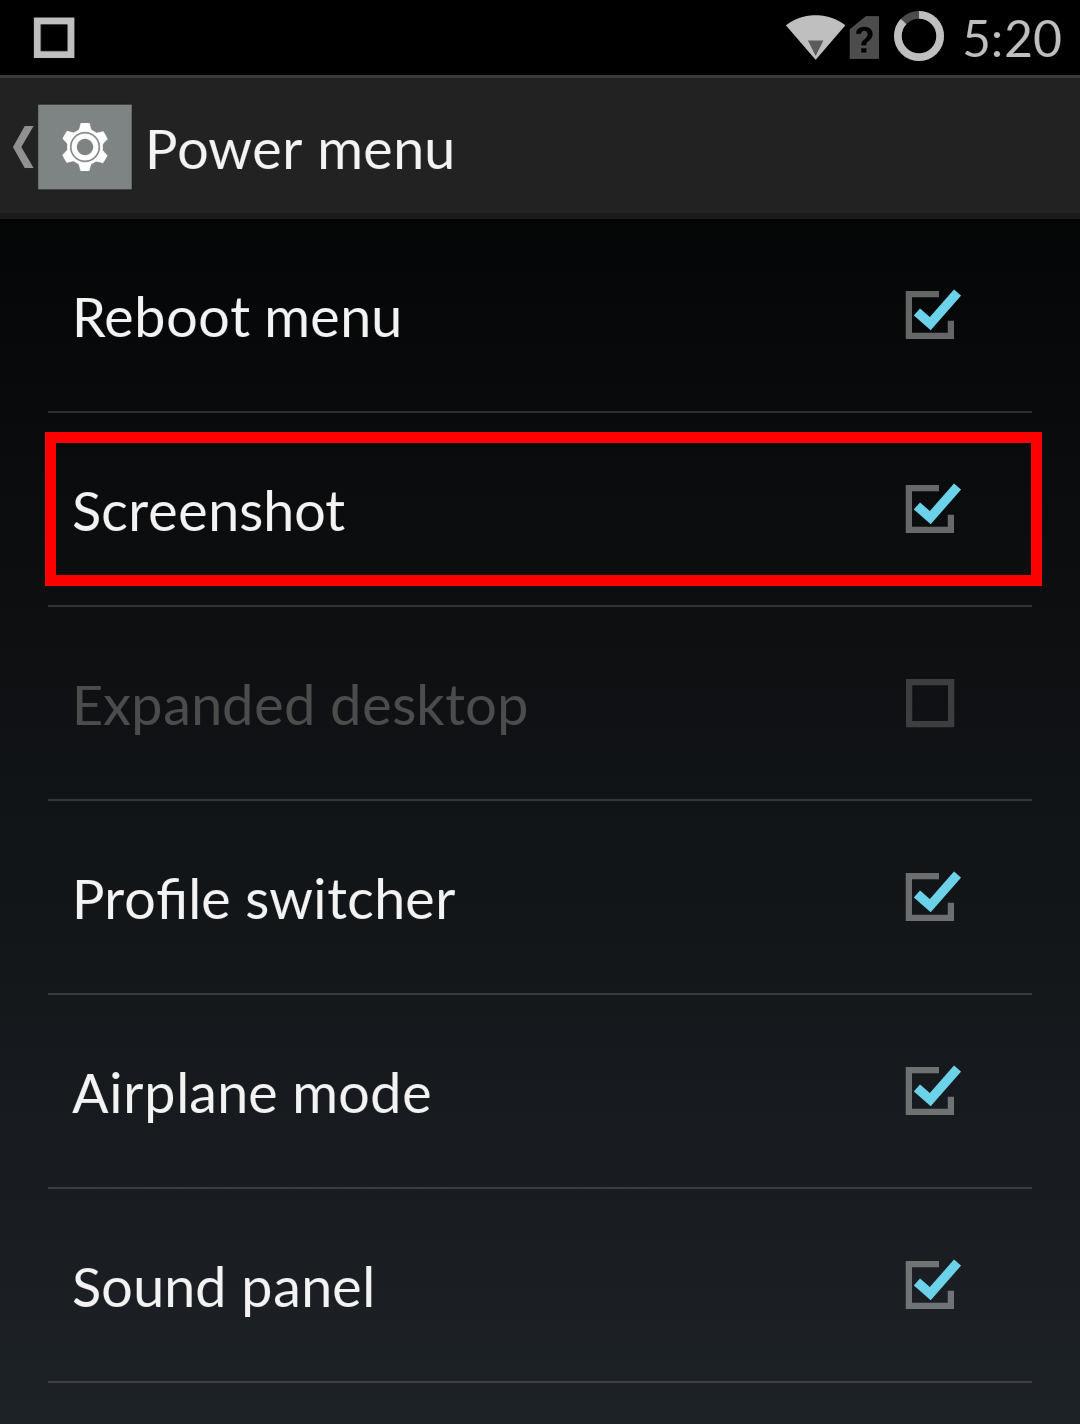Uncheck the Airplane mode checkbox
Image resolution: width=1080 pixels, height=1424 pixels.
[x=932, y=1091]
